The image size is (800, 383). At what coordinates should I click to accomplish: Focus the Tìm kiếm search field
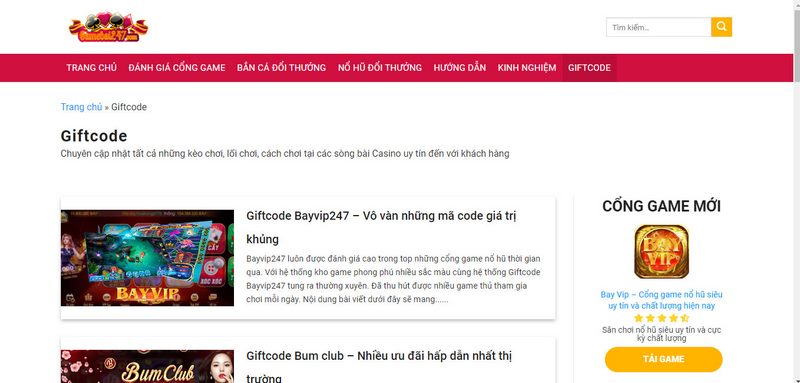pos(659,27)
